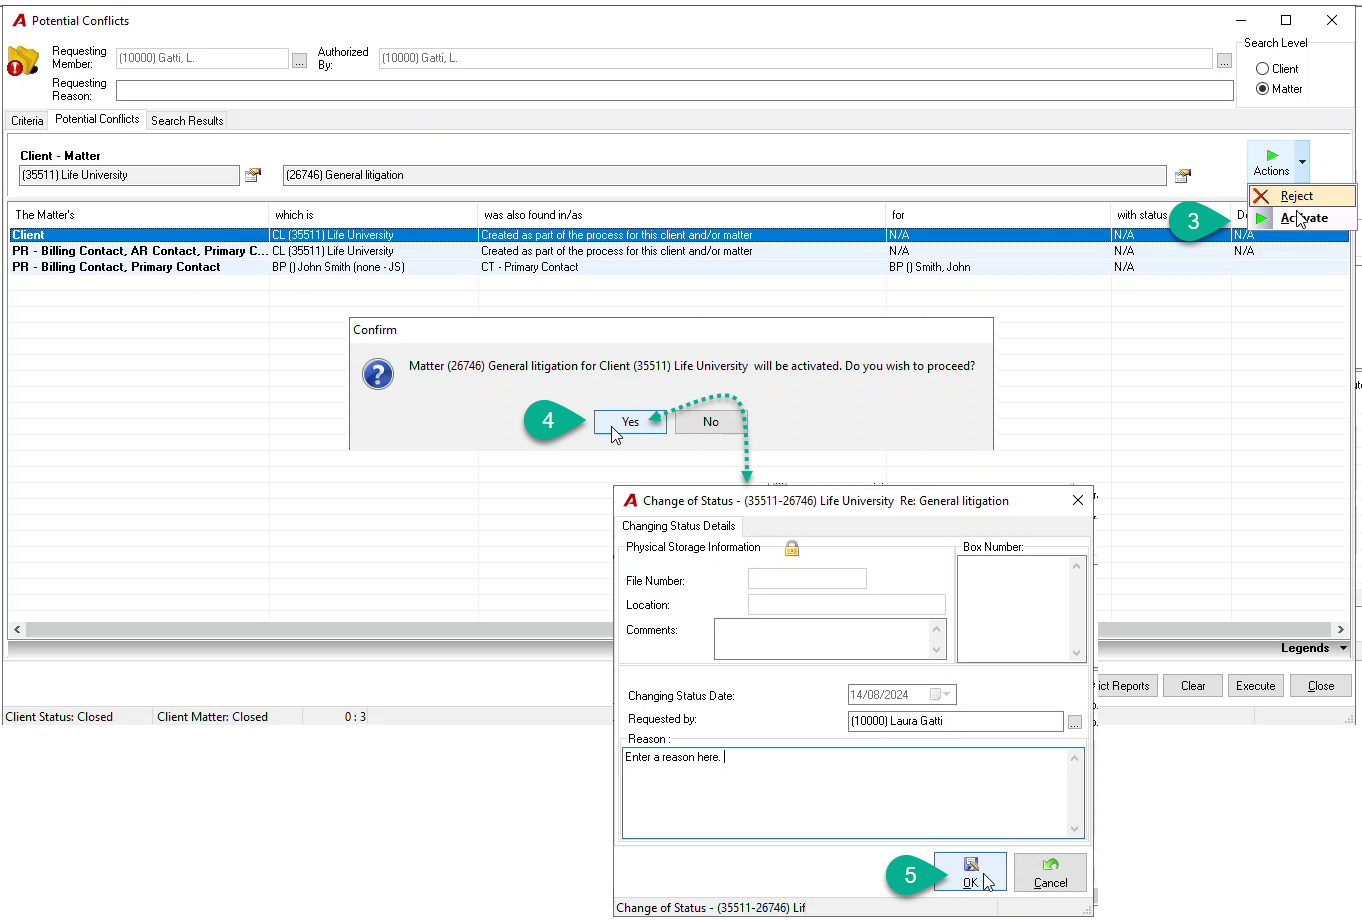
Task: Click the Physical Storage lock icon
Action: click(792, 548)
